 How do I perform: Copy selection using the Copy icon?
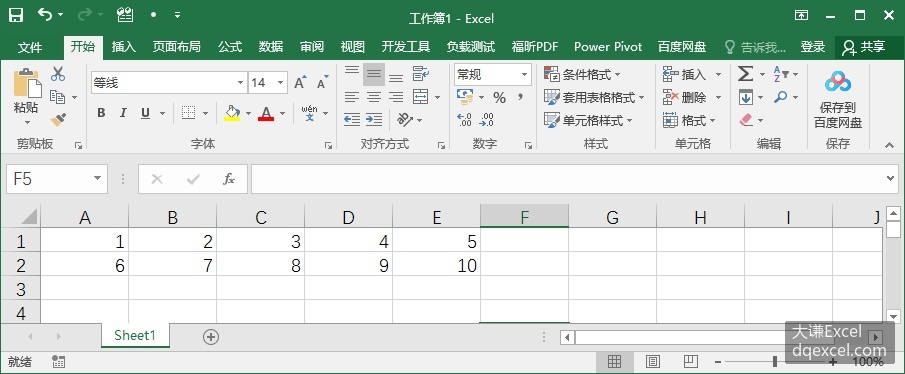click(58, 97)
